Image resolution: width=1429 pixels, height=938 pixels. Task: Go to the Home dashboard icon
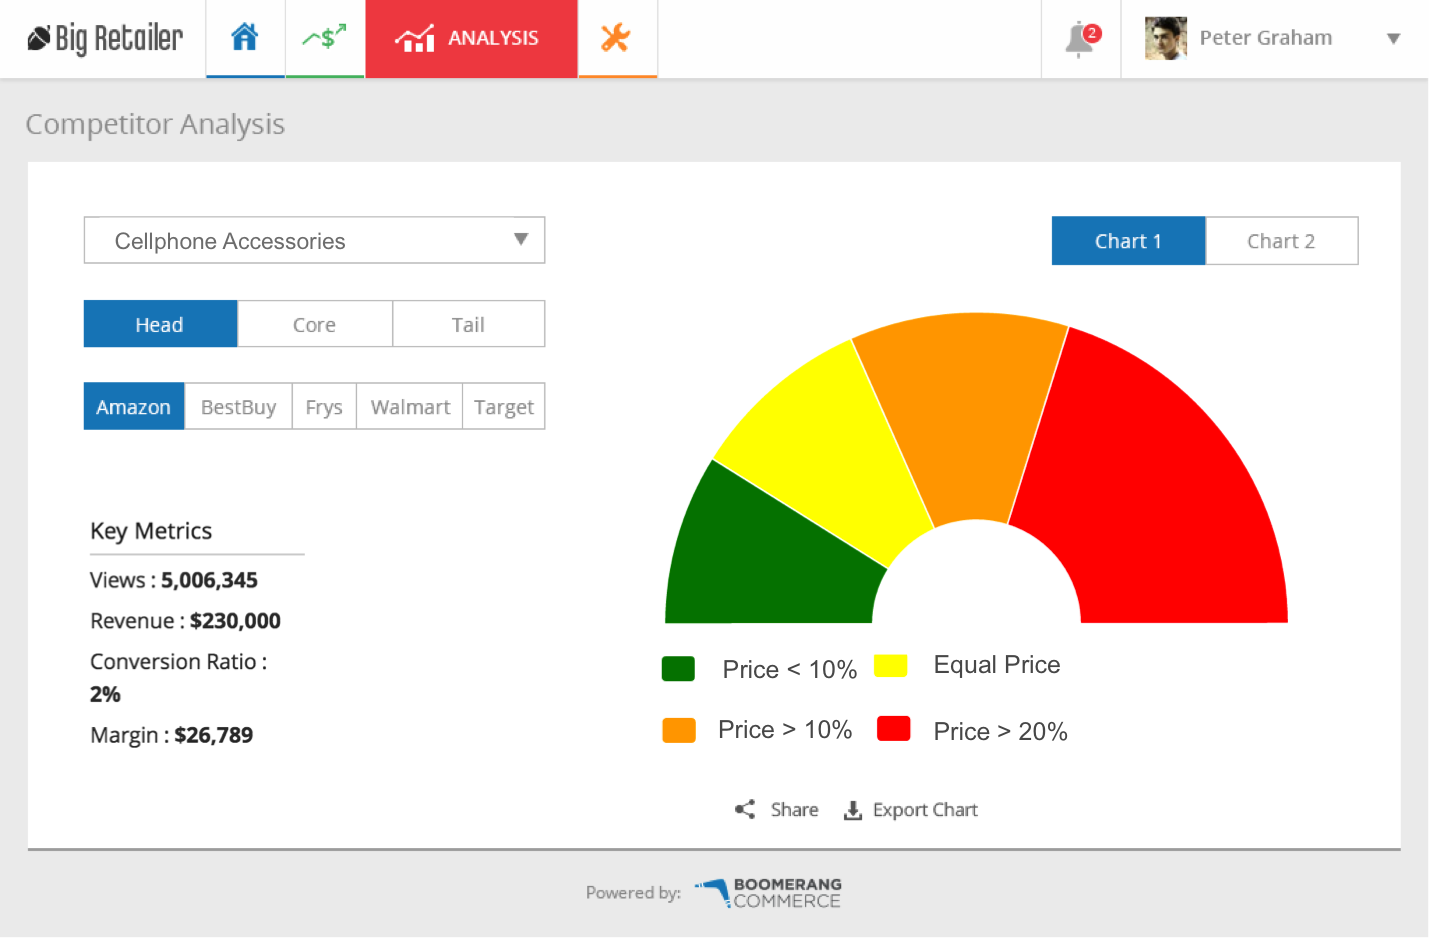click(245, 38)
